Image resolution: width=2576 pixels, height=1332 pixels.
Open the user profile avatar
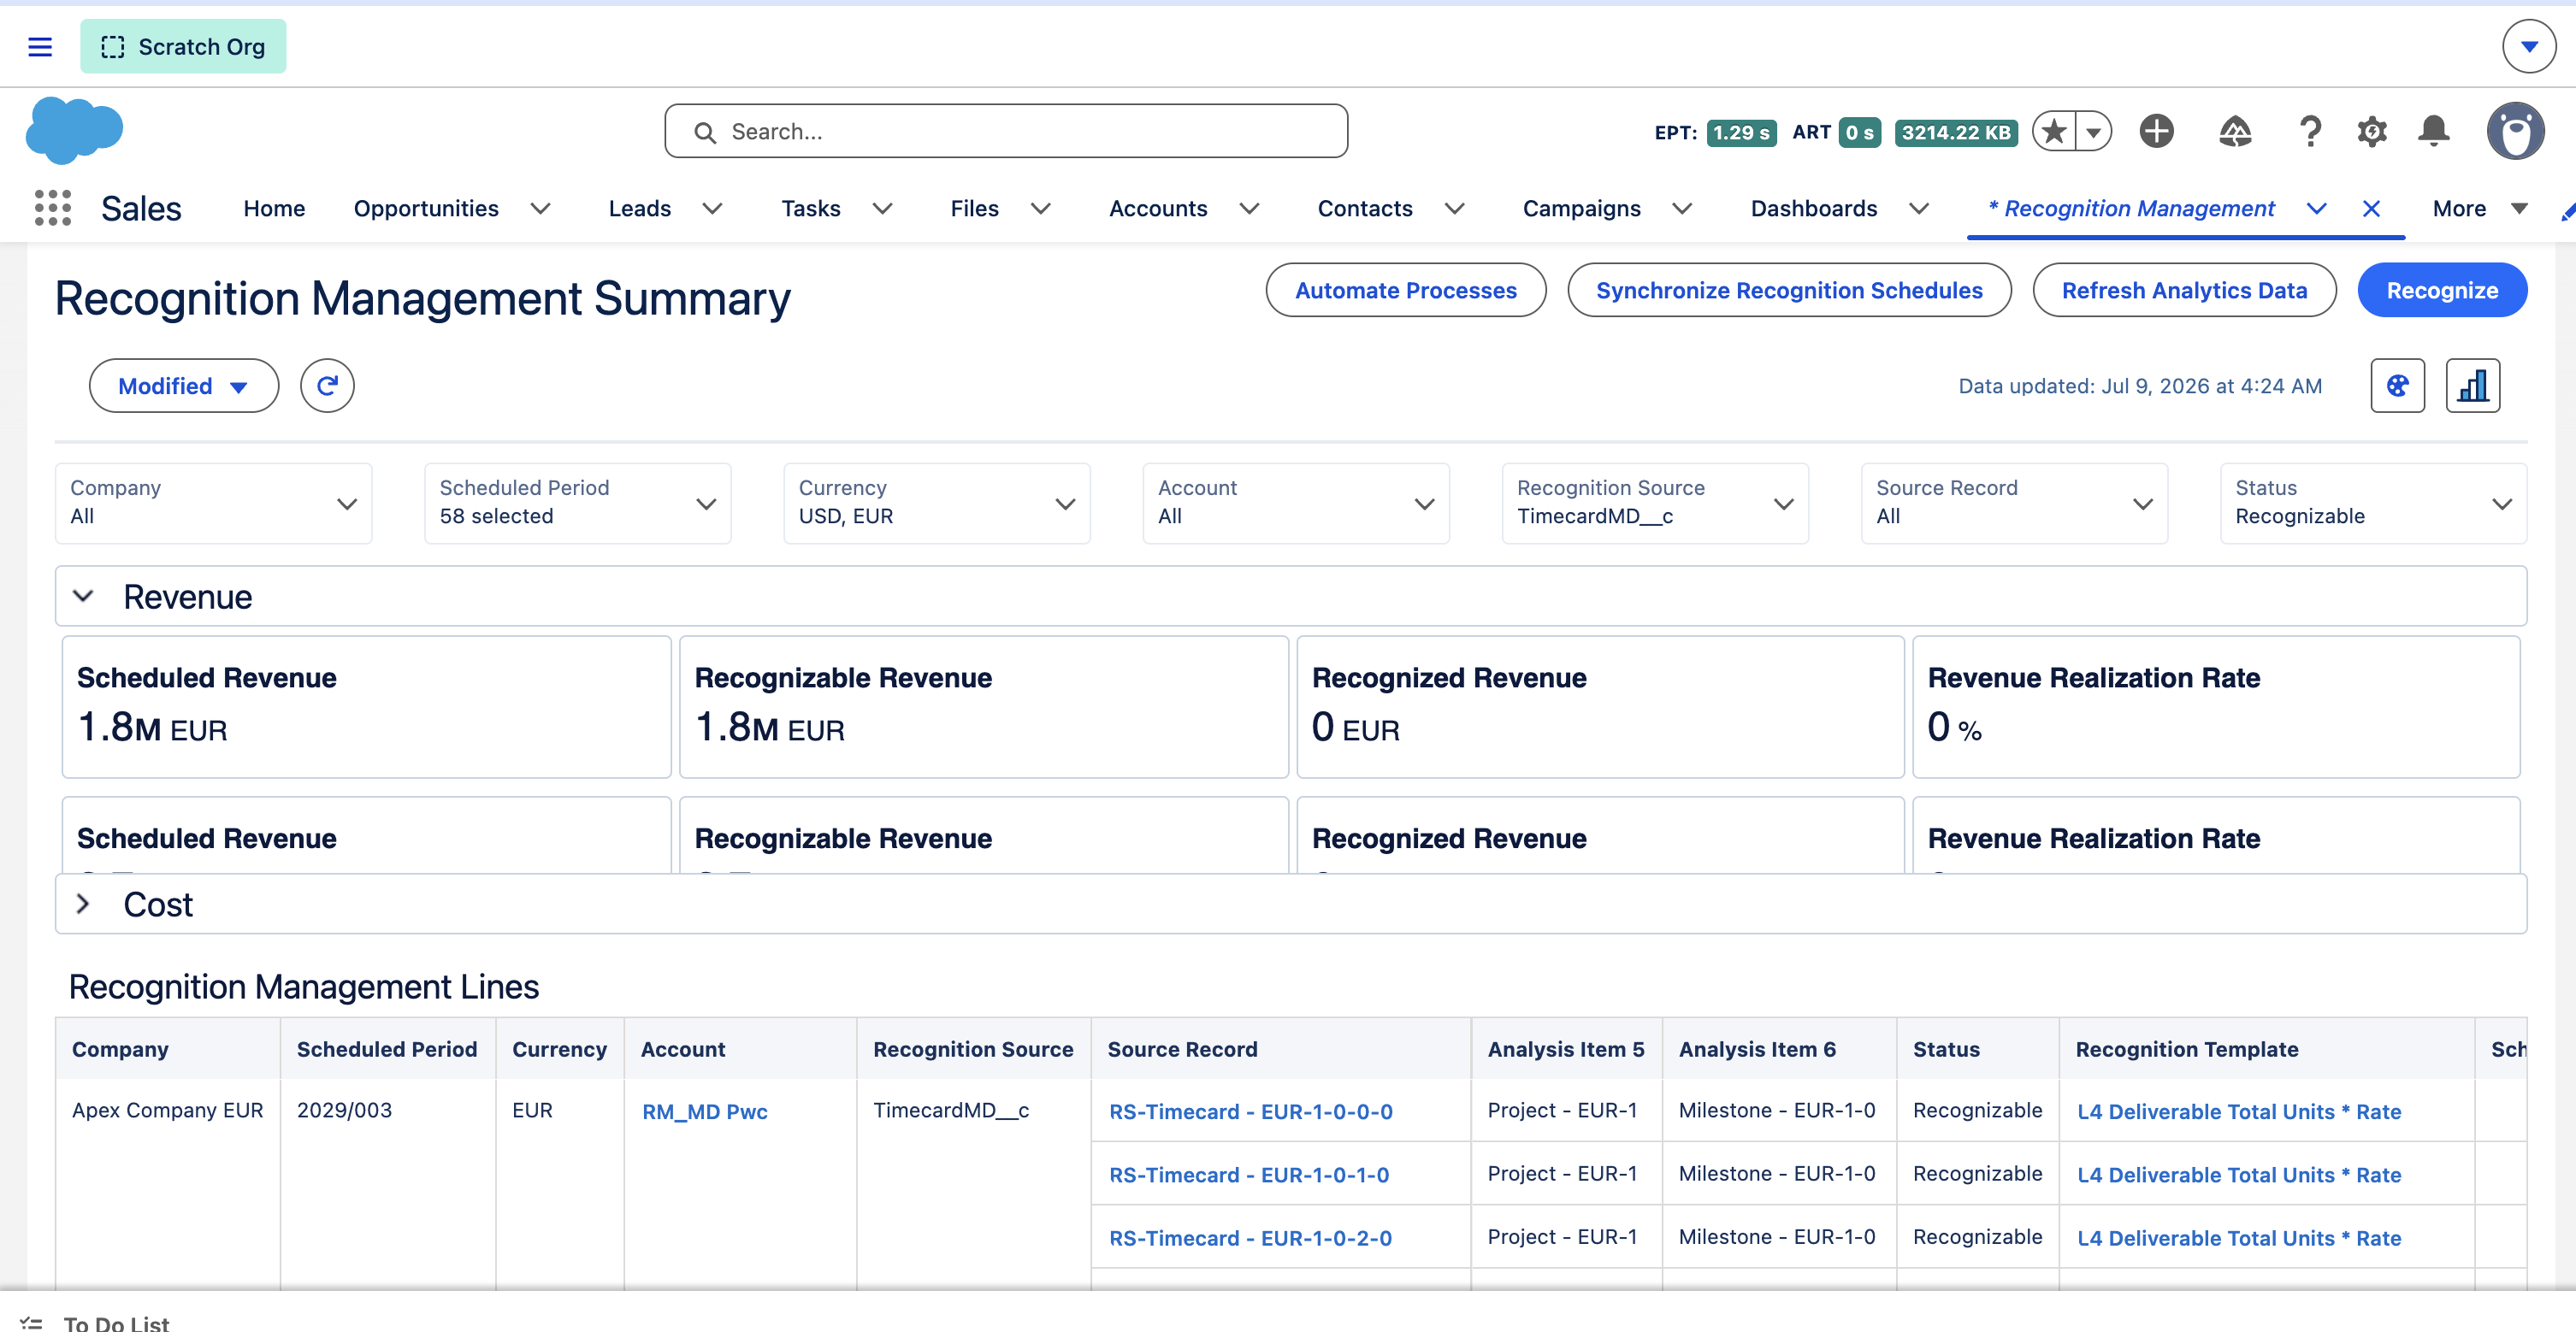[x=2515, y=131]
